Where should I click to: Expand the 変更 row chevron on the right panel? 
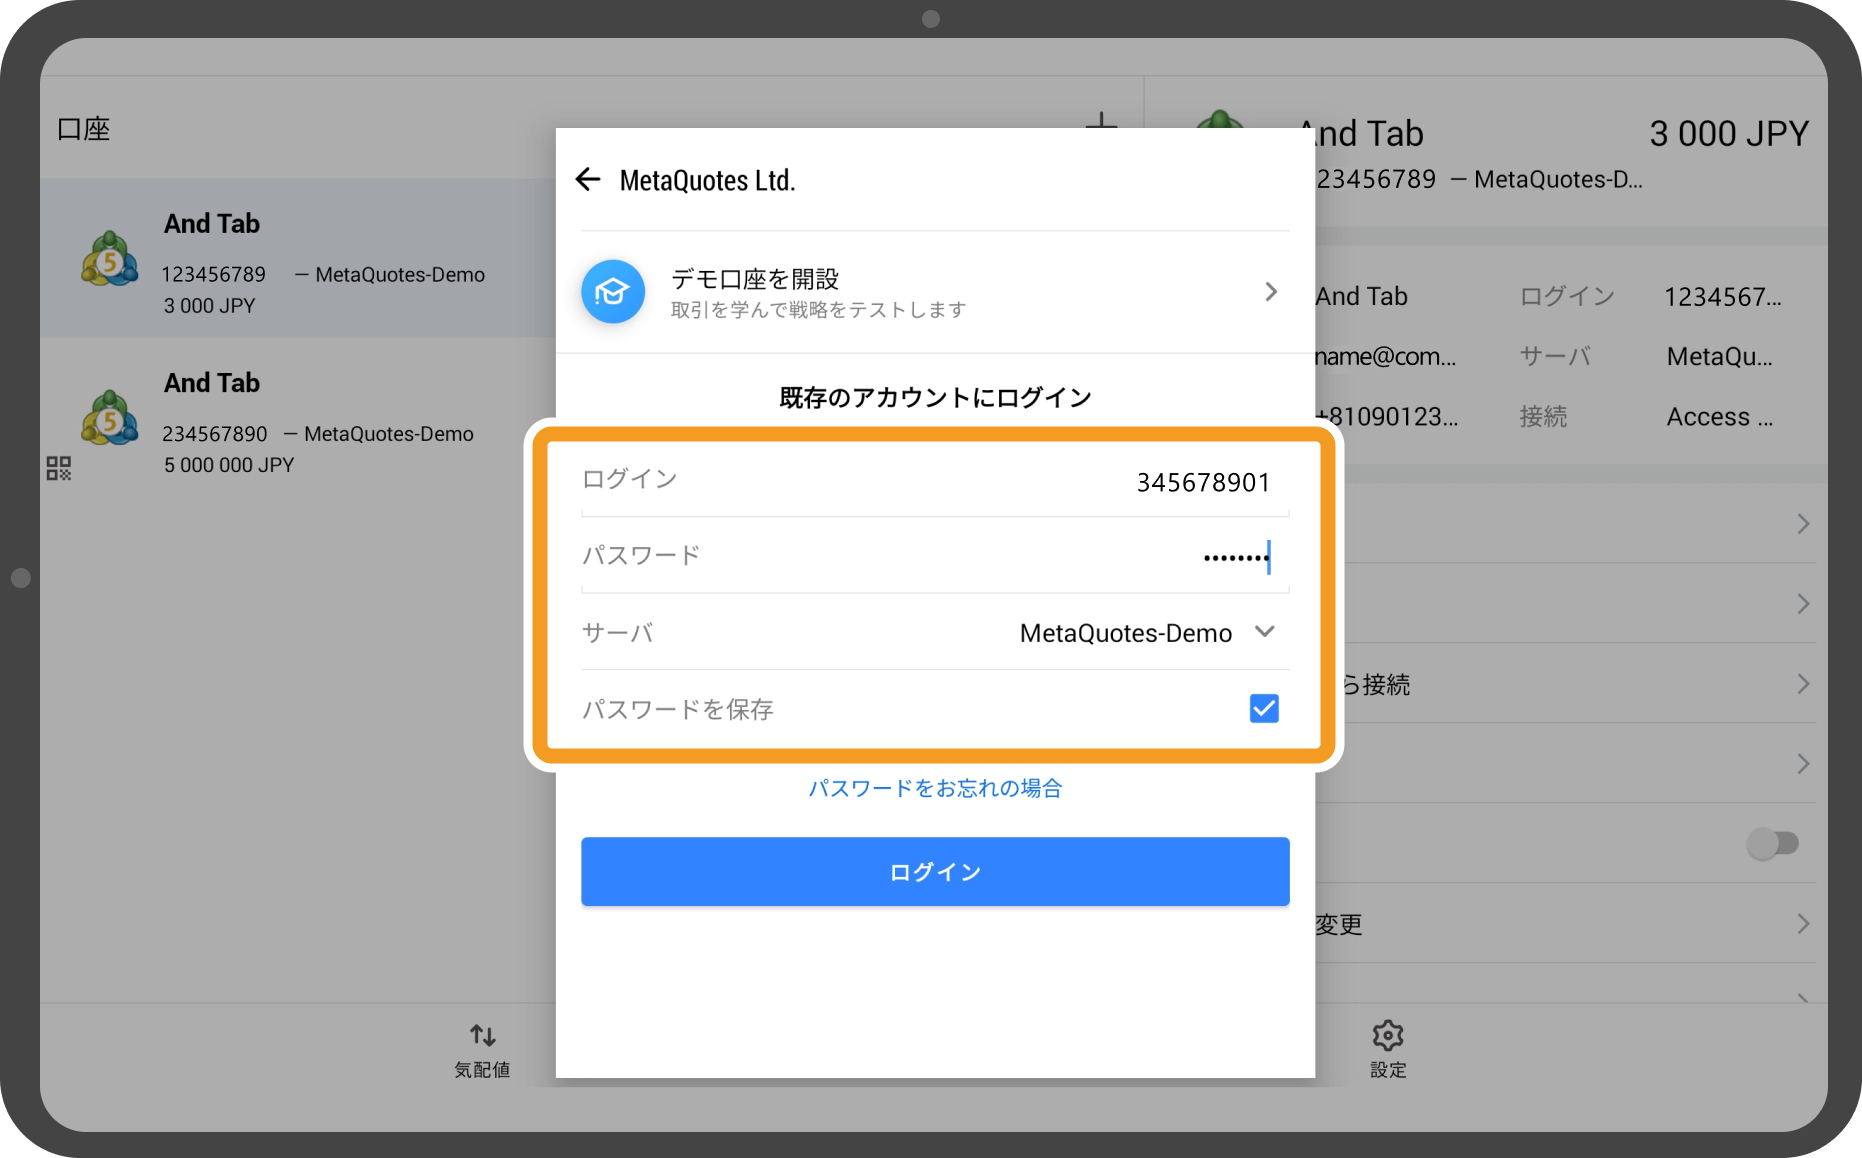coord(1804,924)
